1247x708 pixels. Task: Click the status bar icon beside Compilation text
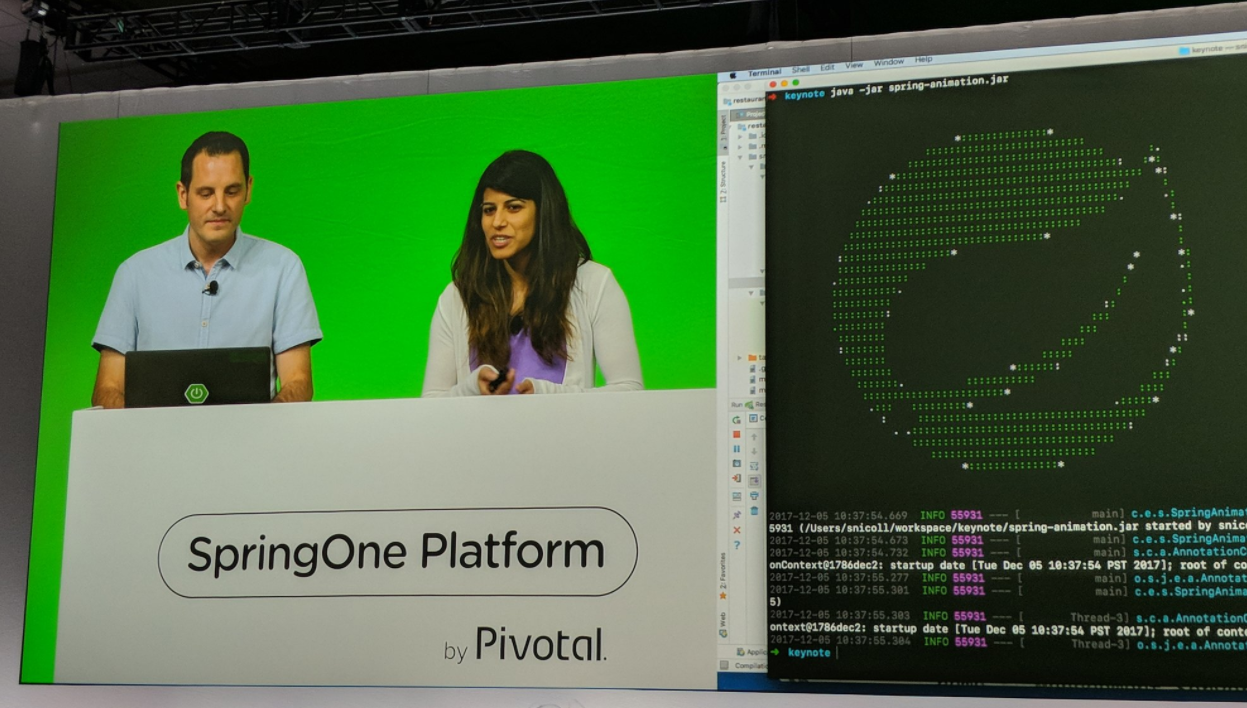tap(723, 665)
